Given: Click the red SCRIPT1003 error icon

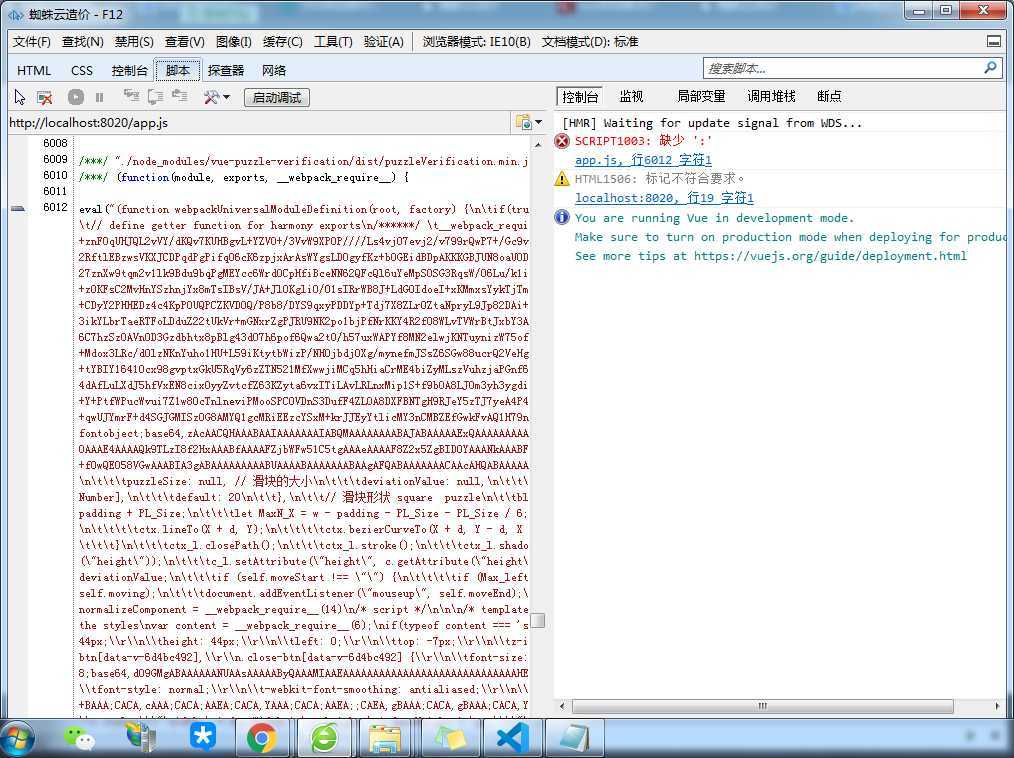Looking at the screenshot, I should (x=562, y=141).
